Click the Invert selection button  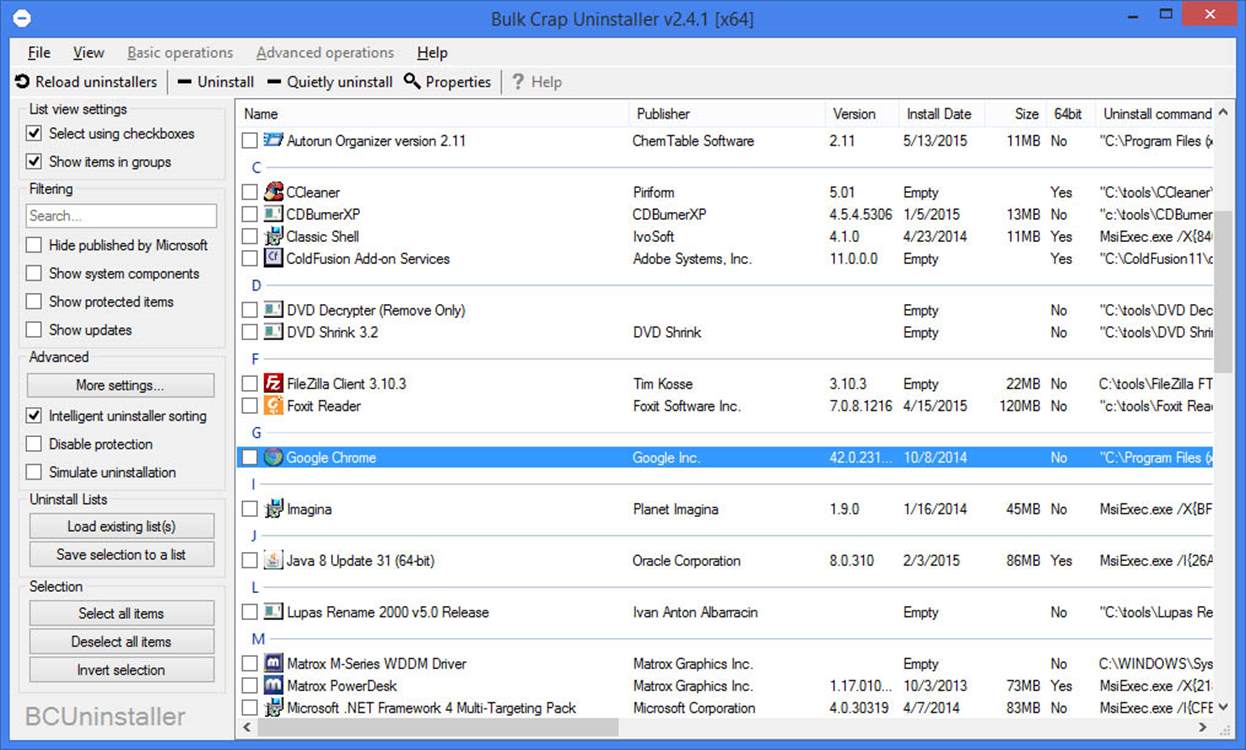pos(121,670)
